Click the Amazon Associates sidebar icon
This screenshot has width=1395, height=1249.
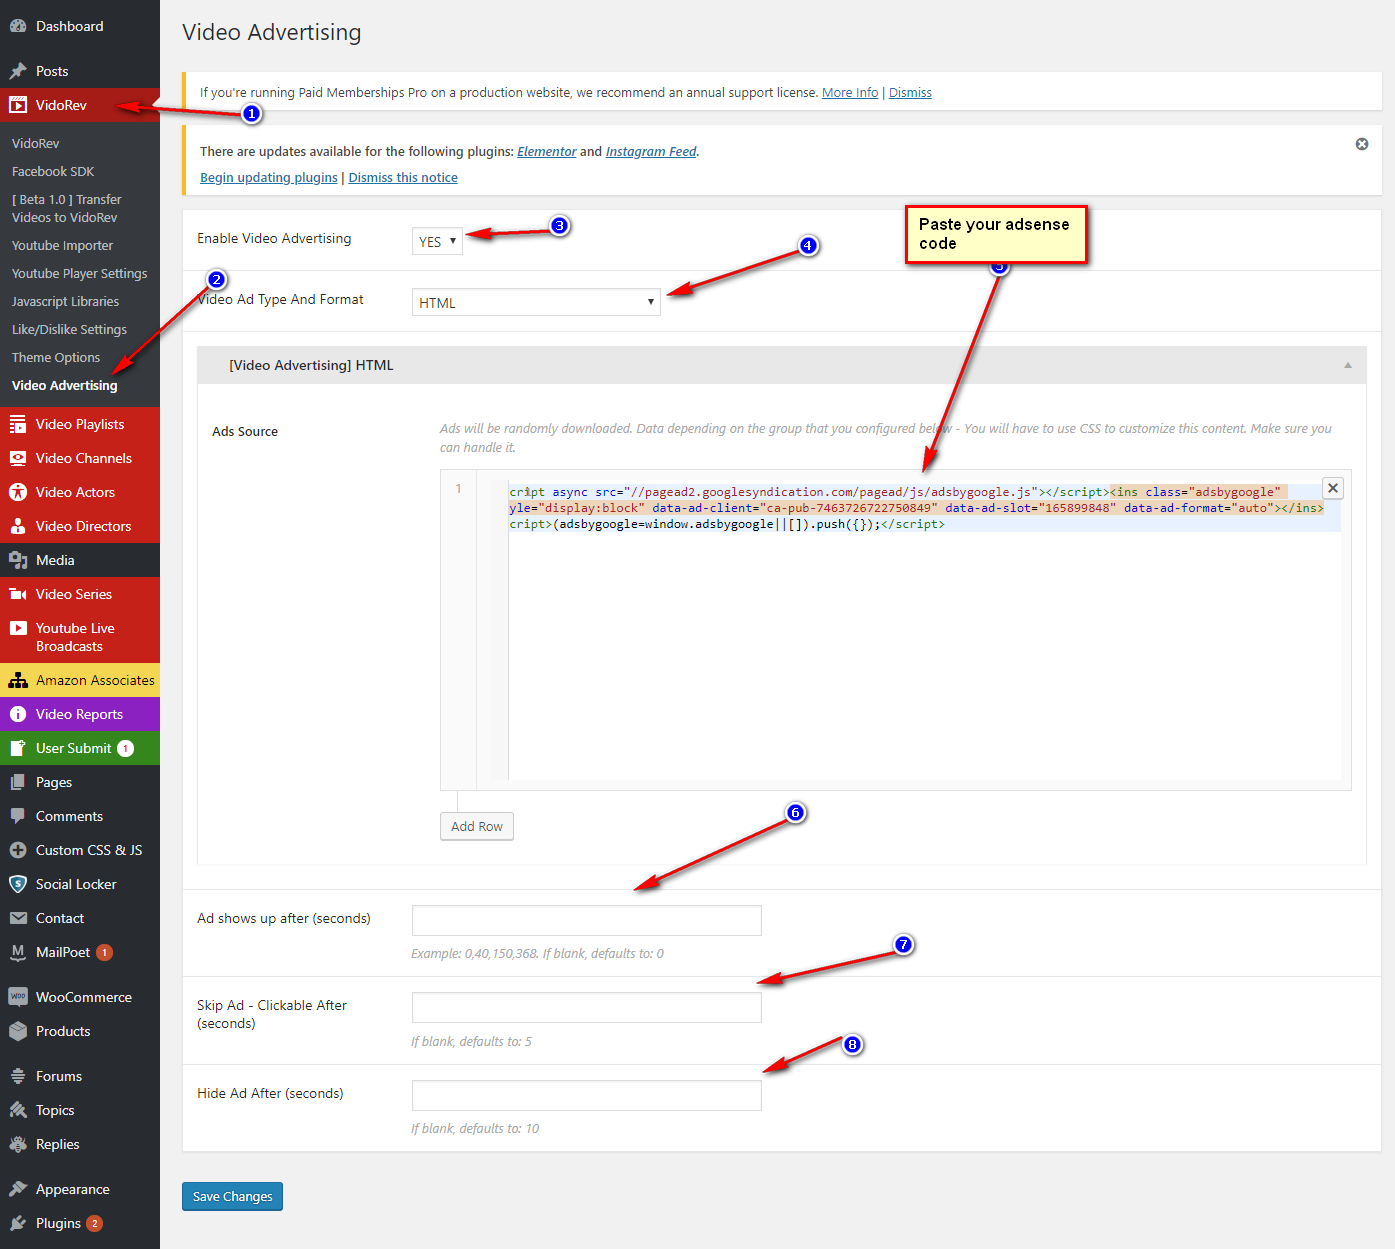(18, 680)
